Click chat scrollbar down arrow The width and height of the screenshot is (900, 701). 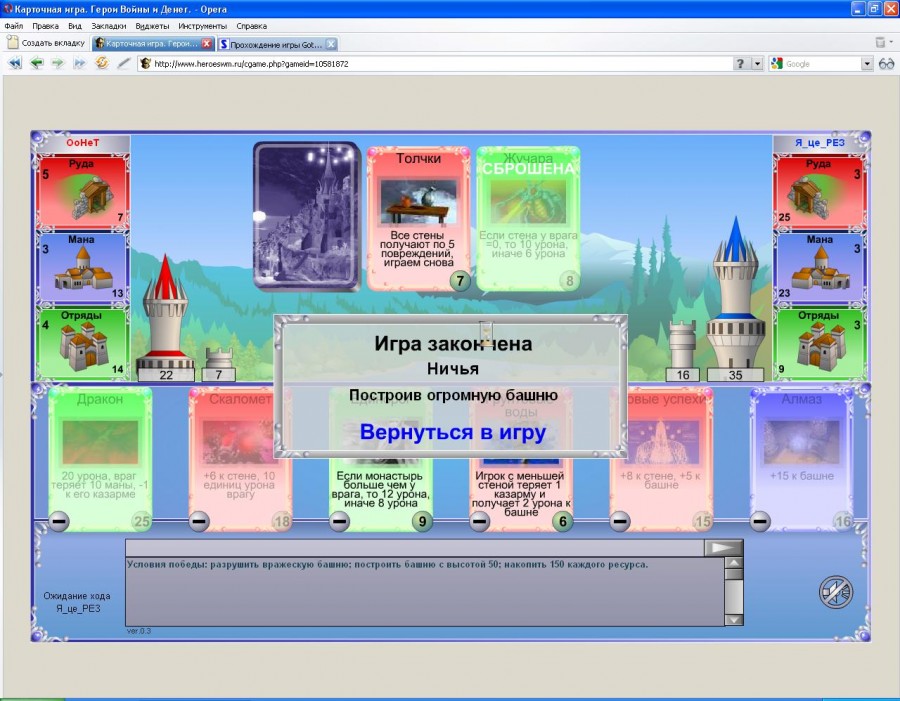tap(734, 619)
